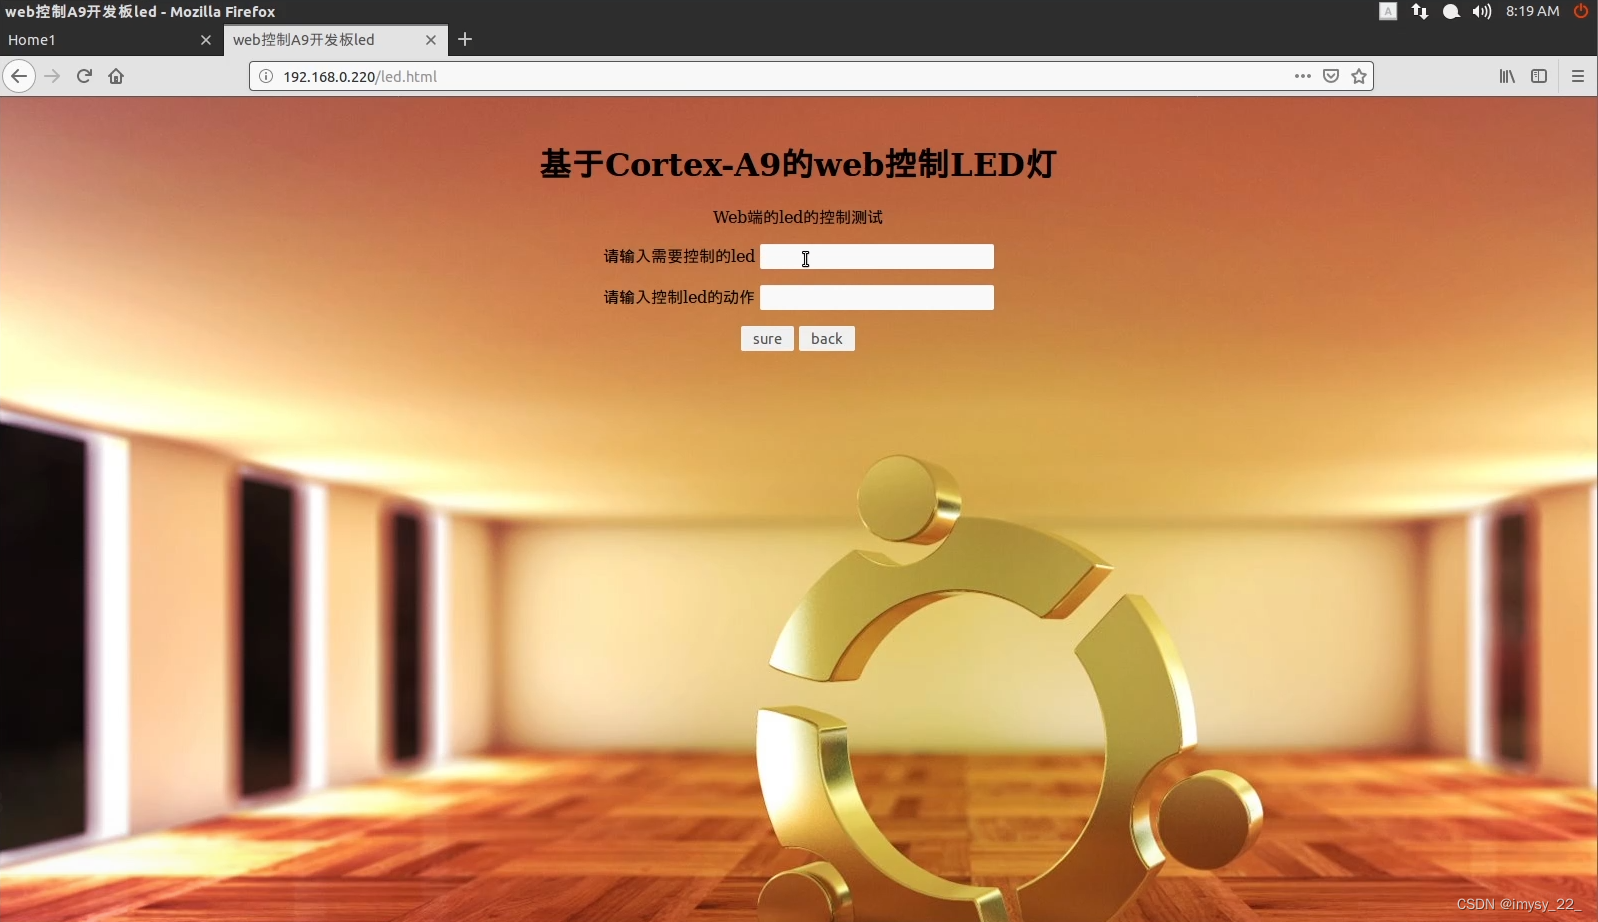Focus the 请输入控制led的动作 input field
Image resolution: width=1598 pixels, height=922 pixels.
click(x=877, y=297)
